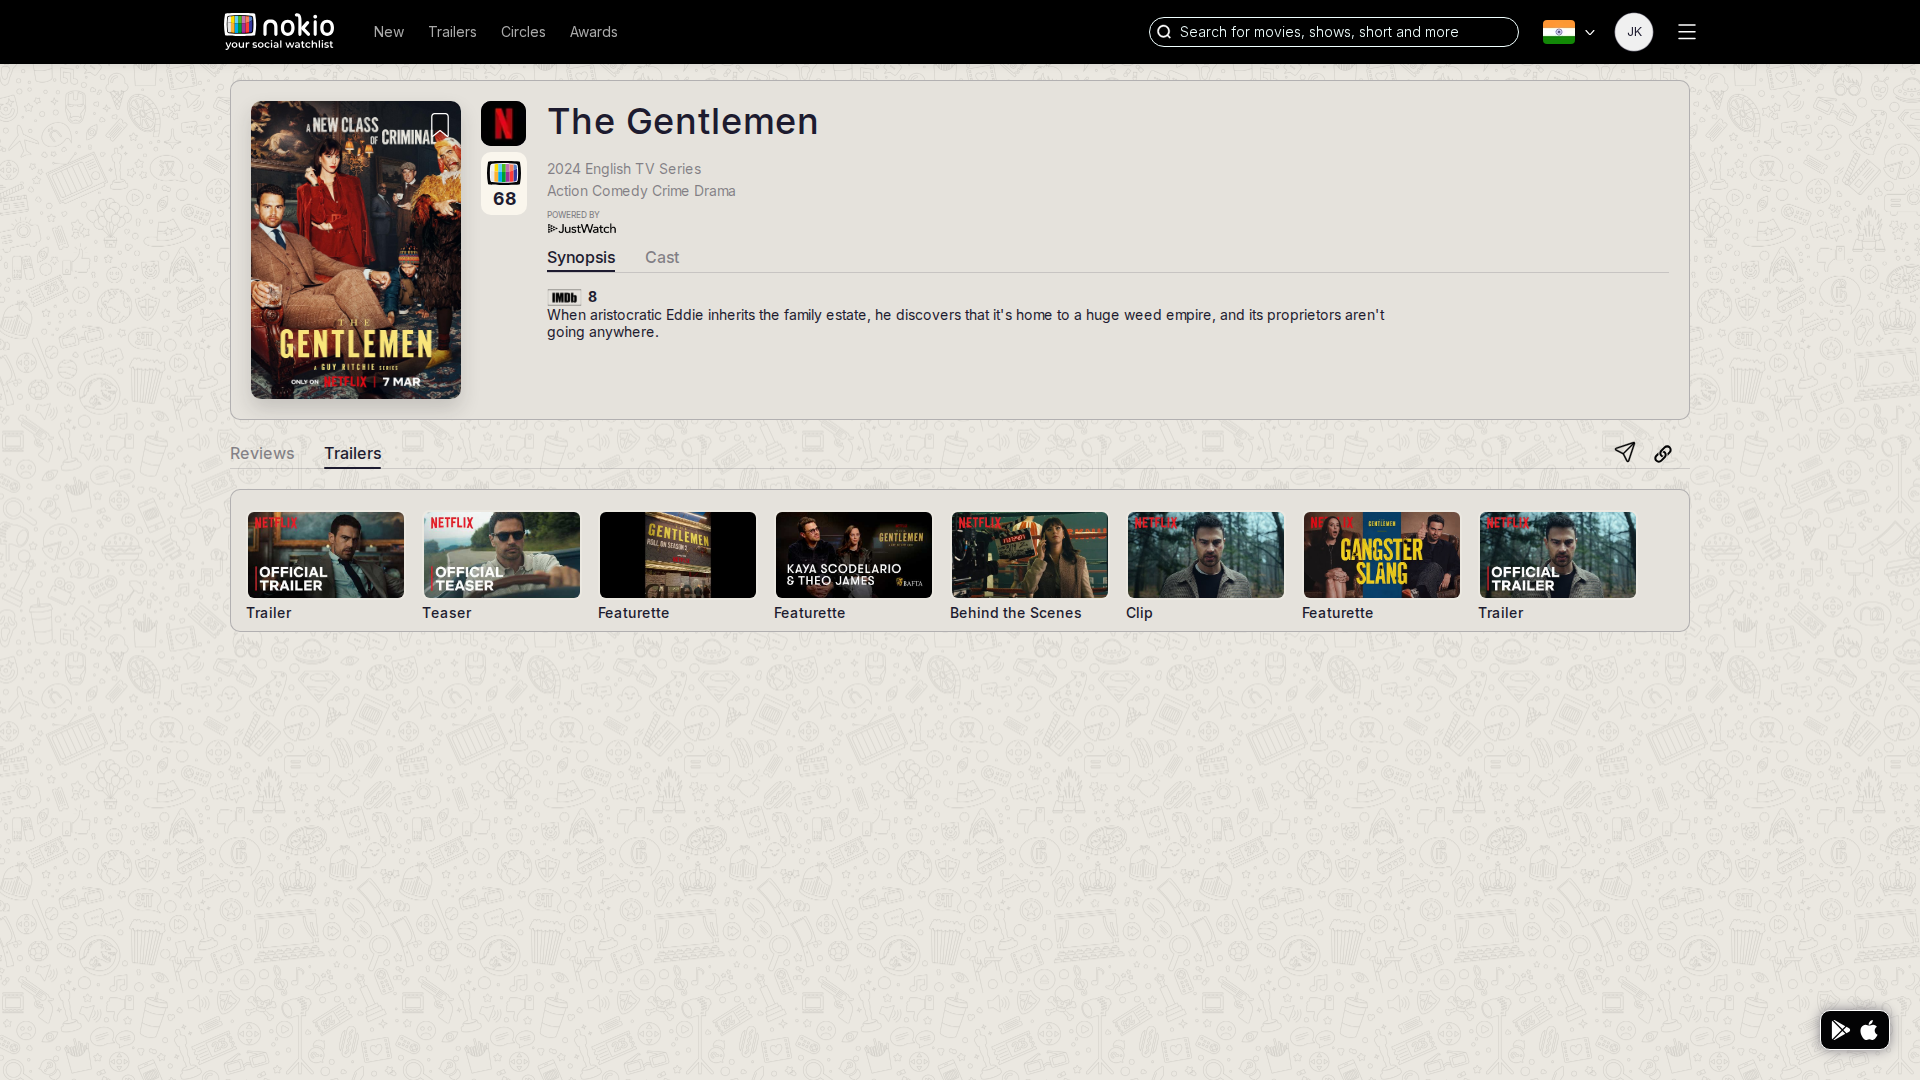Click the Apple App Store icon
The width and height of the screenshot is (1920, 1080).
click(1869, 1030)
